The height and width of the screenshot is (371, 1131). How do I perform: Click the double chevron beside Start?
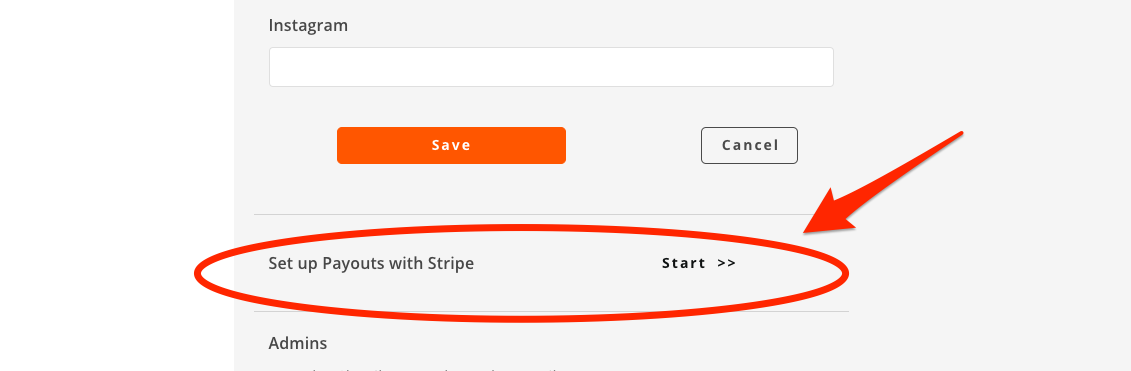(x=726, y=263)
